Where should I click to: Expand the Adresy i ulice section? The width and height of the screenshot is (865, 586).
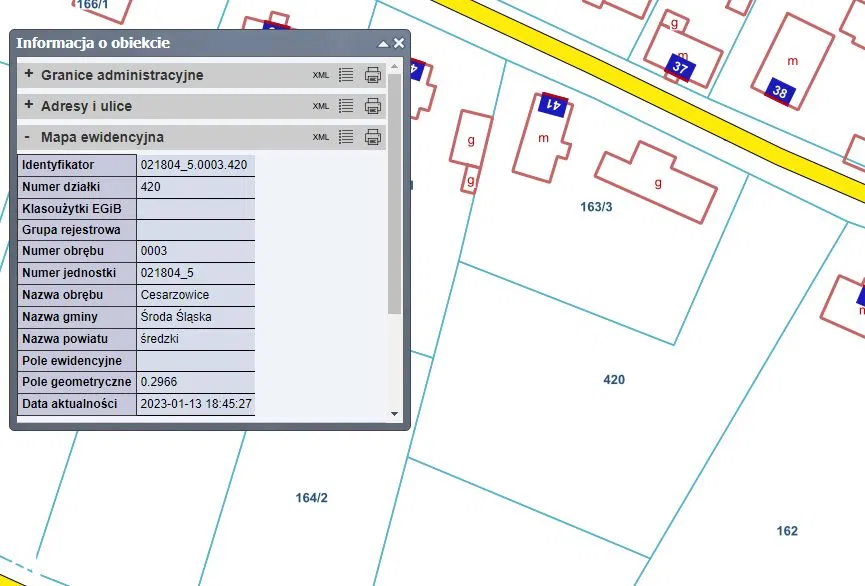[x=29, y=106]
